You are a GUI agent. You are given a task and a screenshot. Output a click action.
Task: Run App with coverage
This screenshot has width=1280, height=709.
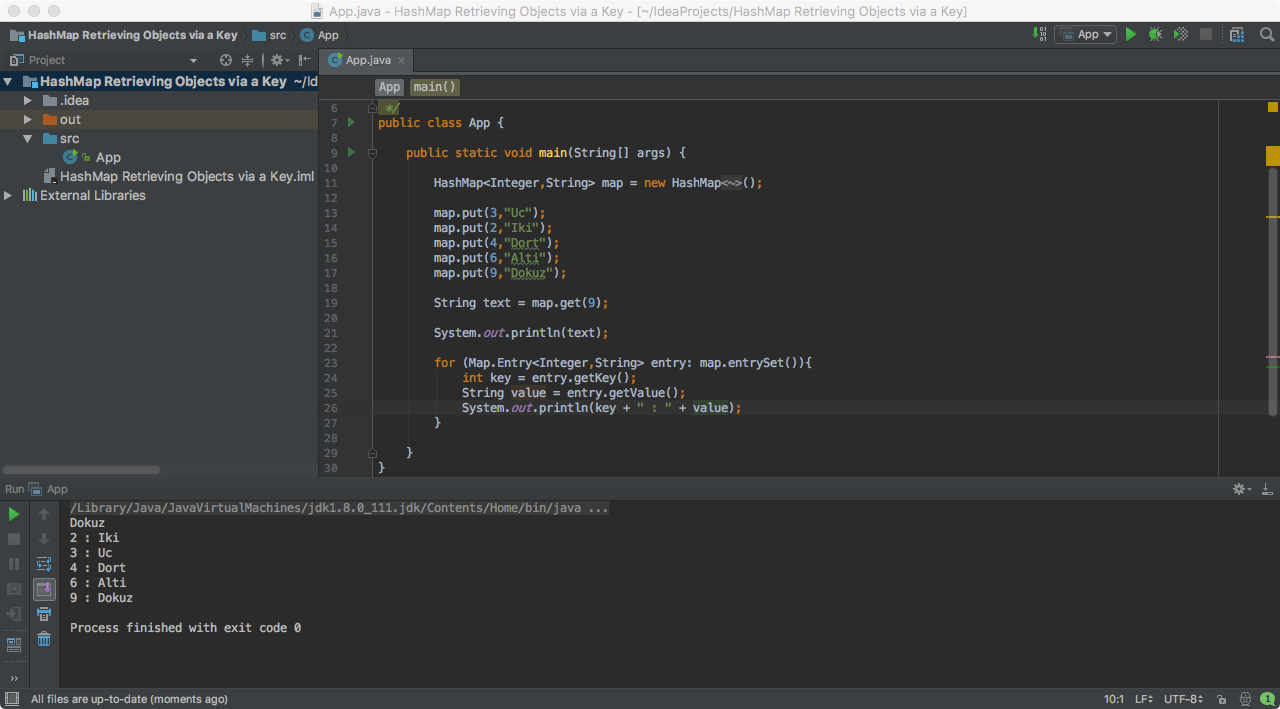[x=1180, y=33]
